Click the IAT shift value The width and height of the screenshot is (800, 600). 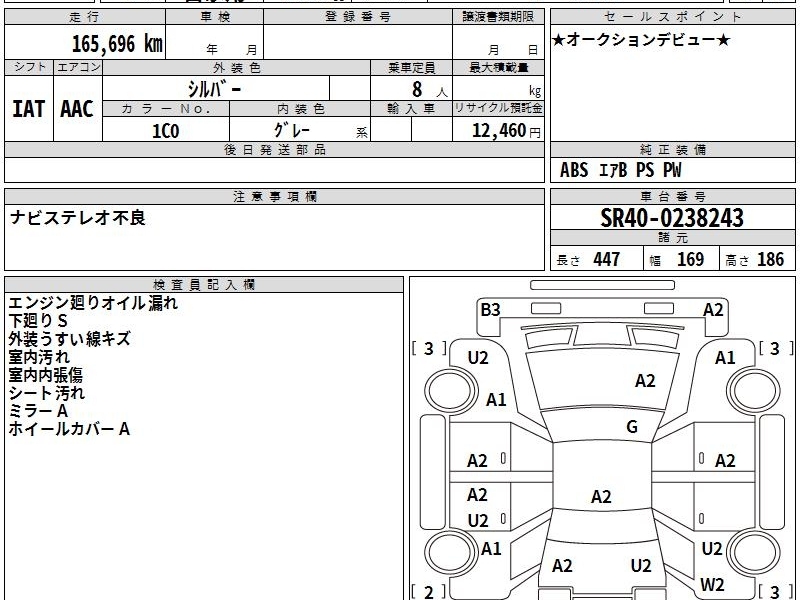29,109
